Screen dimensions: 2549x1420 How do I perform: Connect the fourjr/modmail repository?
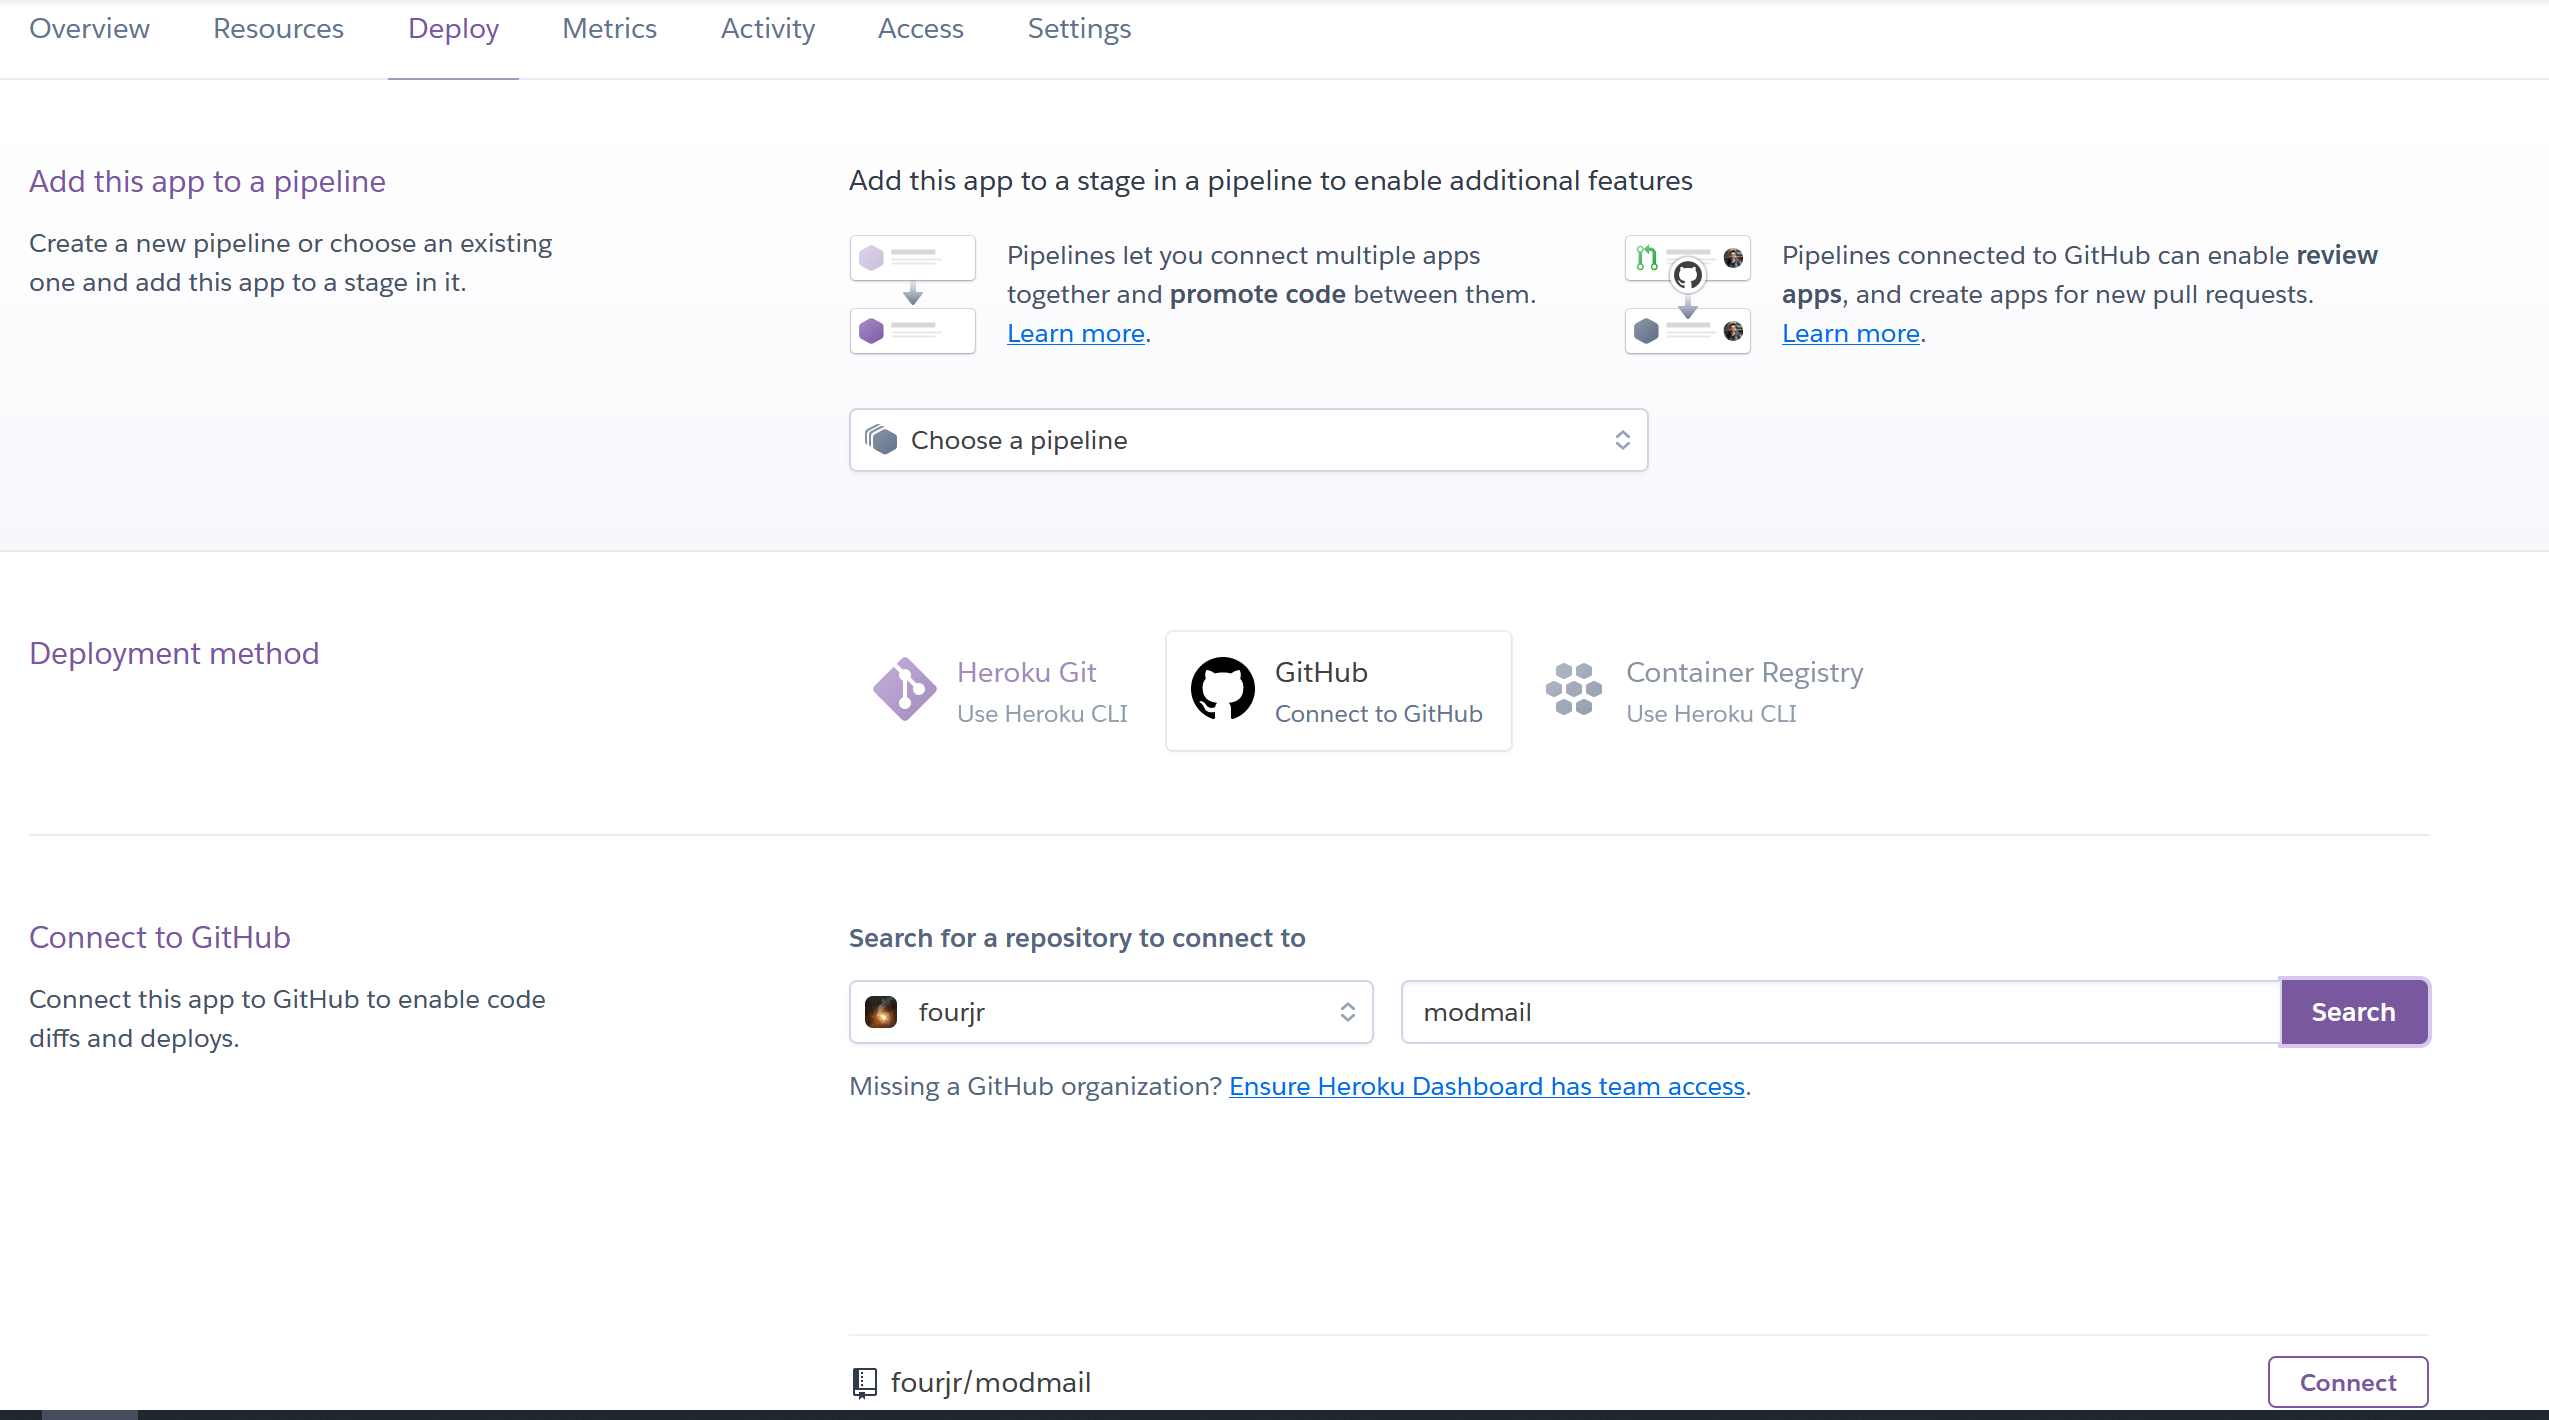tap(2347, 1382)
